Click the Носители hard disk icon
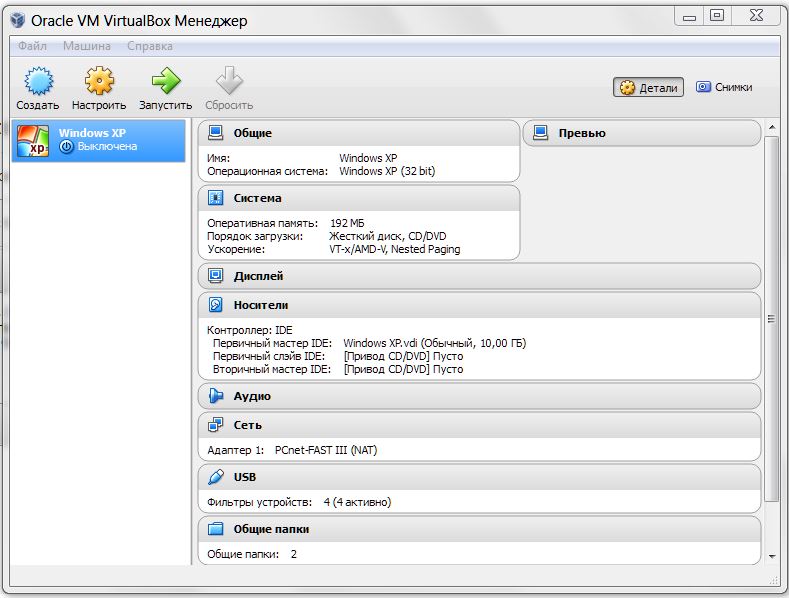 [215, 305]
